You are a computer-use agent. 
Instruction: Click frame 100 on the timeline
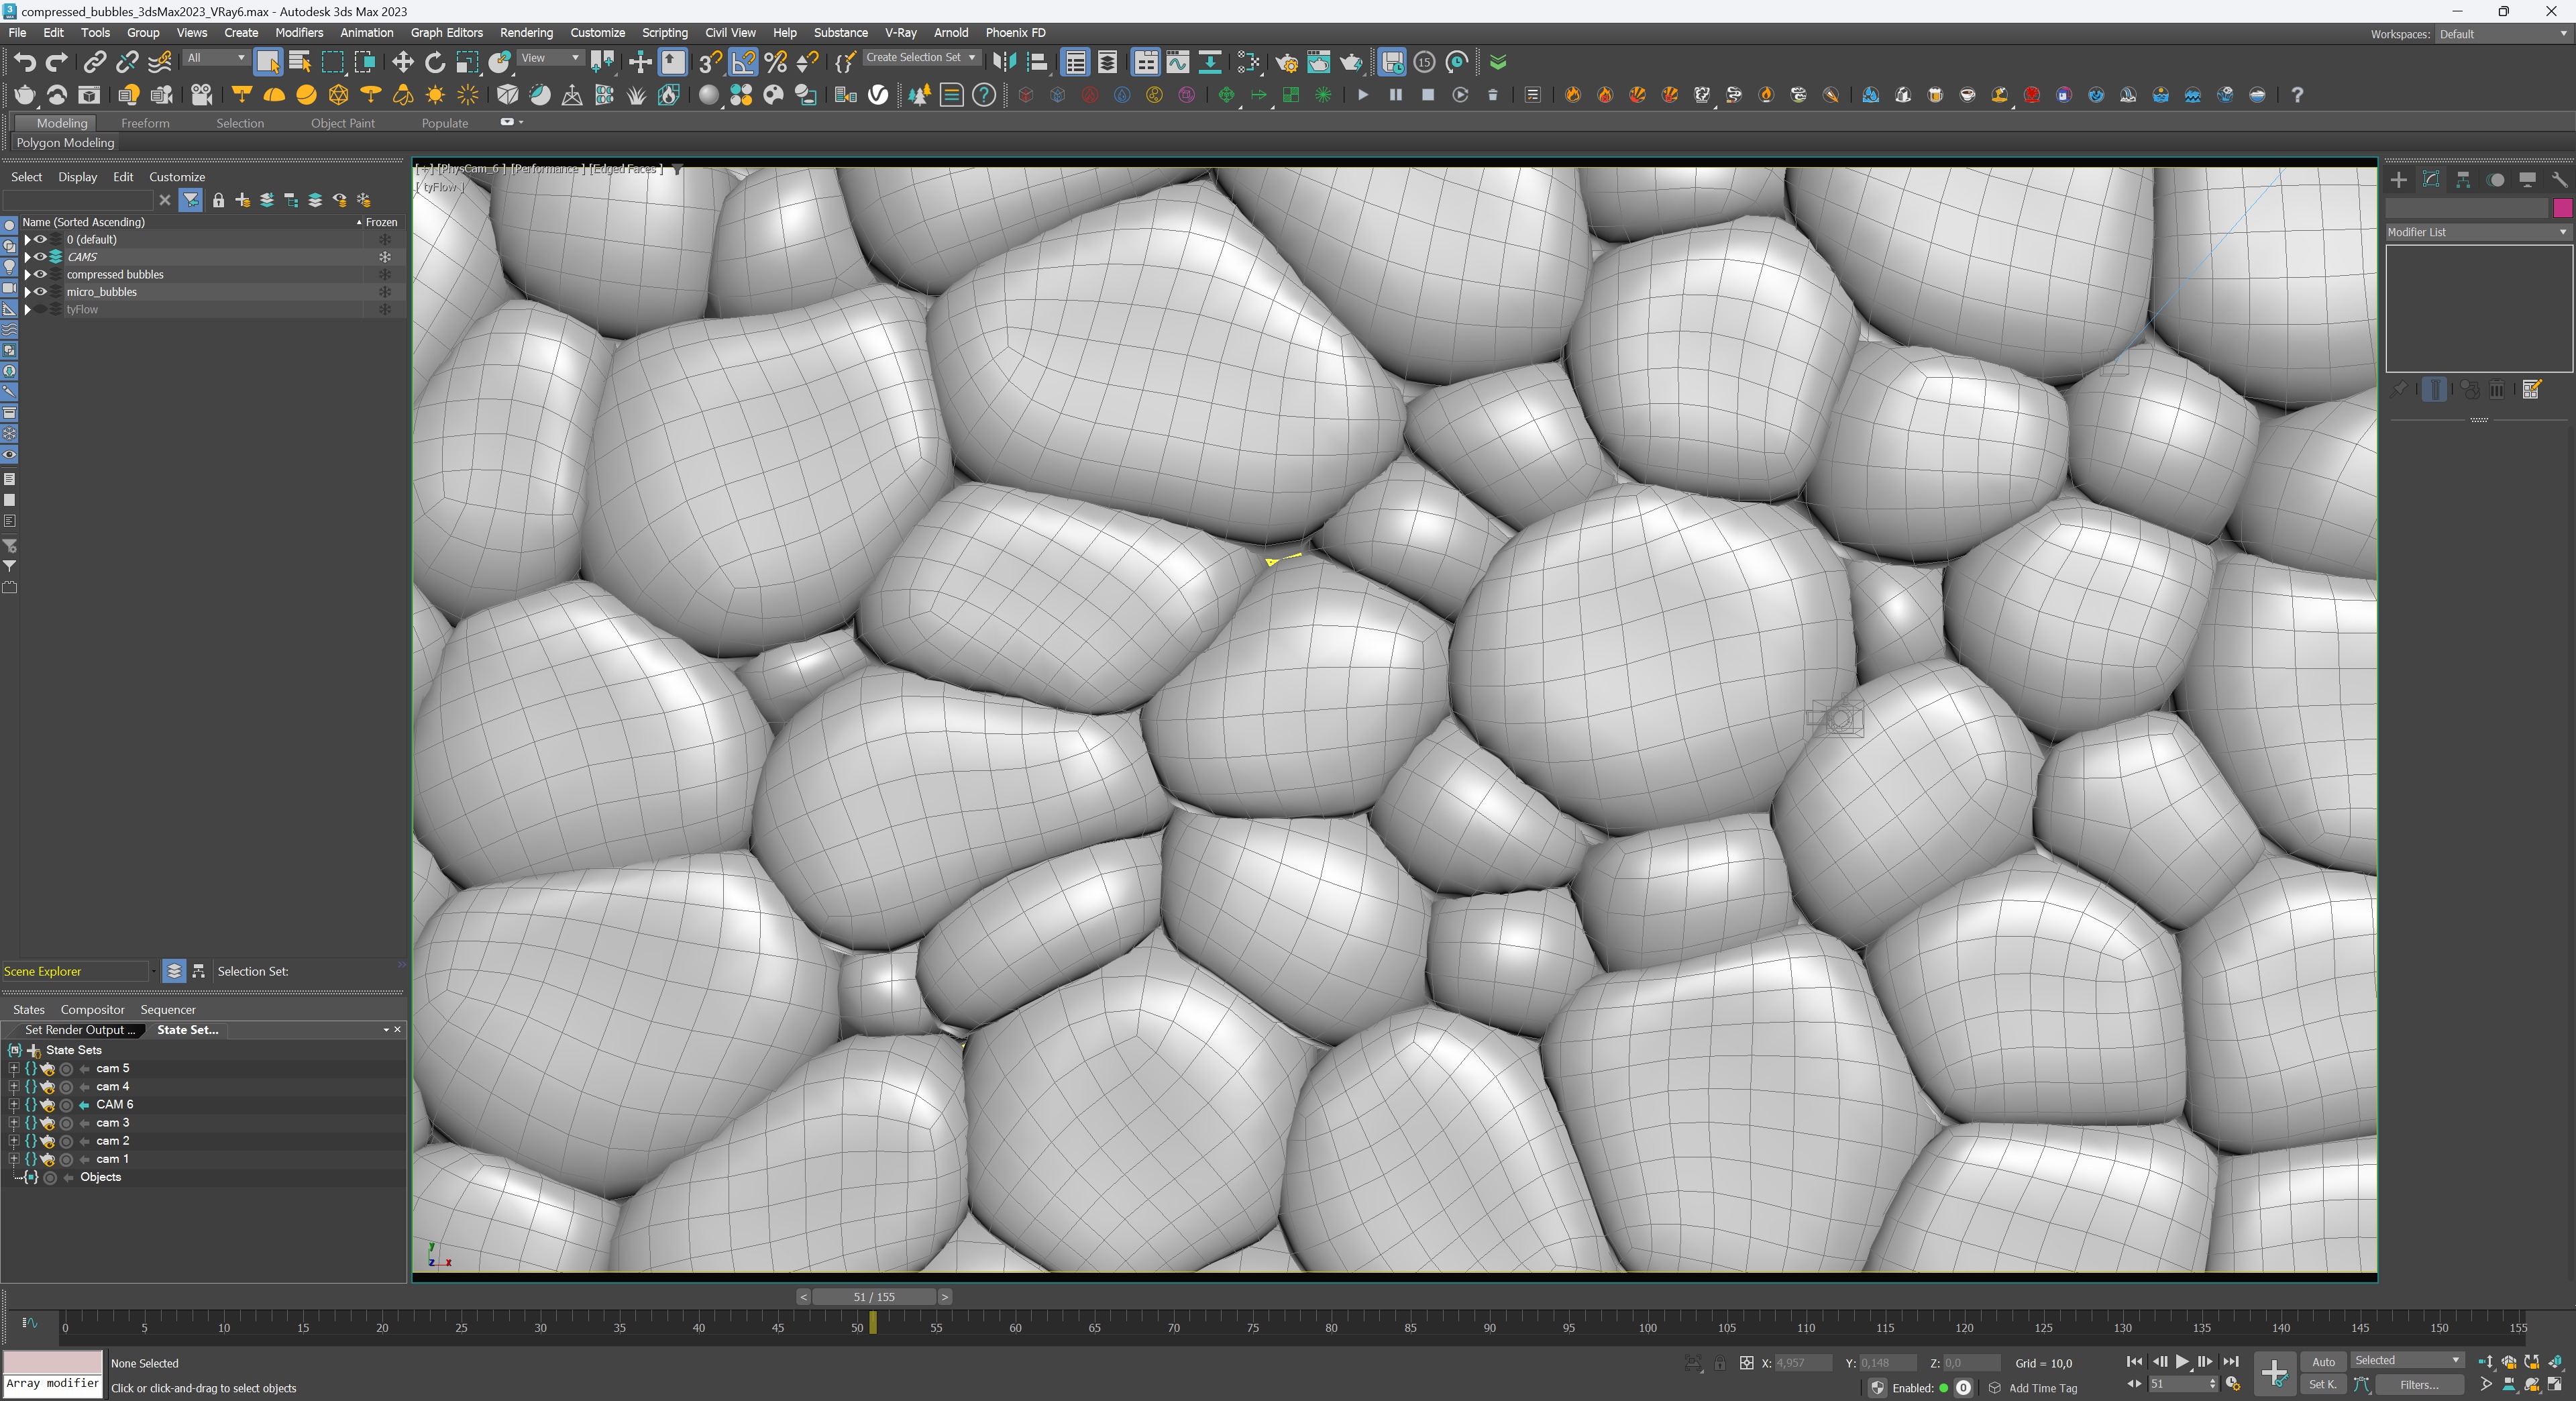click(1647, 1328)
